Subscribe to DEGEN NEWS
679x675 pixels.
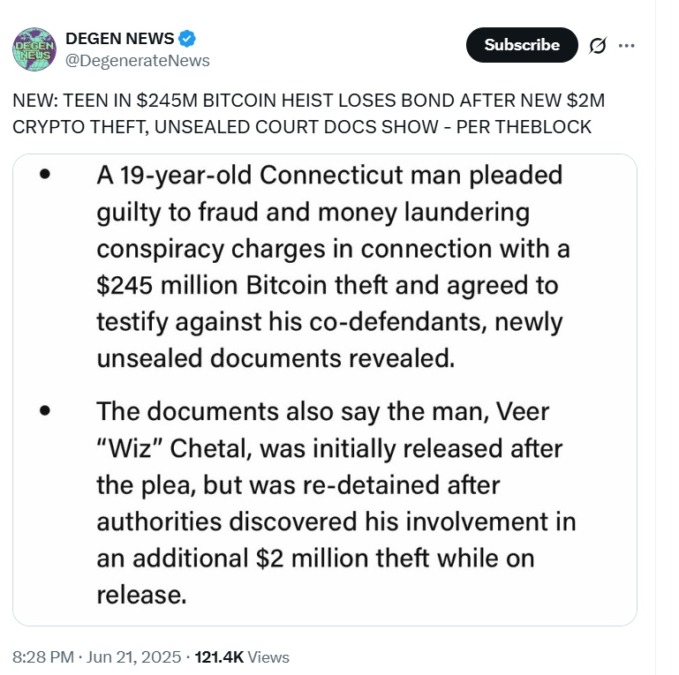pos(522,45)
